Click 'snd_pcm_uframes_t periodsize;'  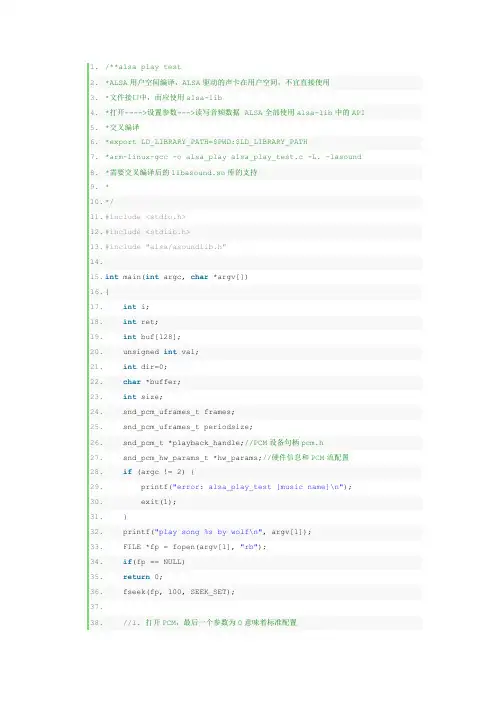[x=188, y=427]
